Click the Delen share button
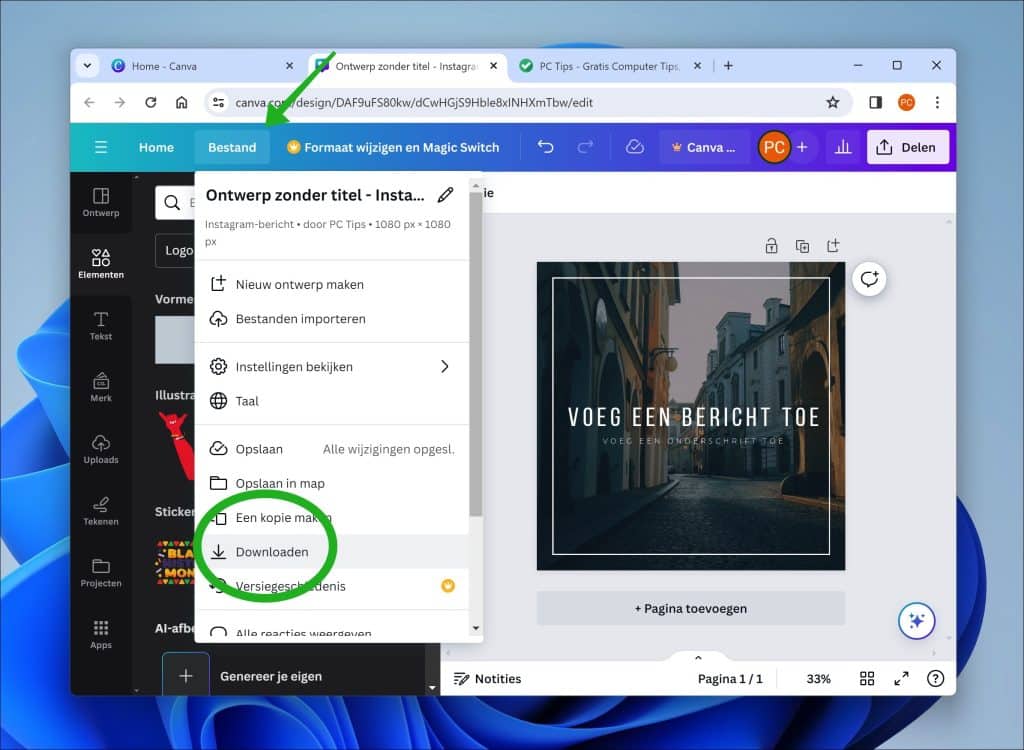This screenshot has width=1024, height=750. click(908, 147)
